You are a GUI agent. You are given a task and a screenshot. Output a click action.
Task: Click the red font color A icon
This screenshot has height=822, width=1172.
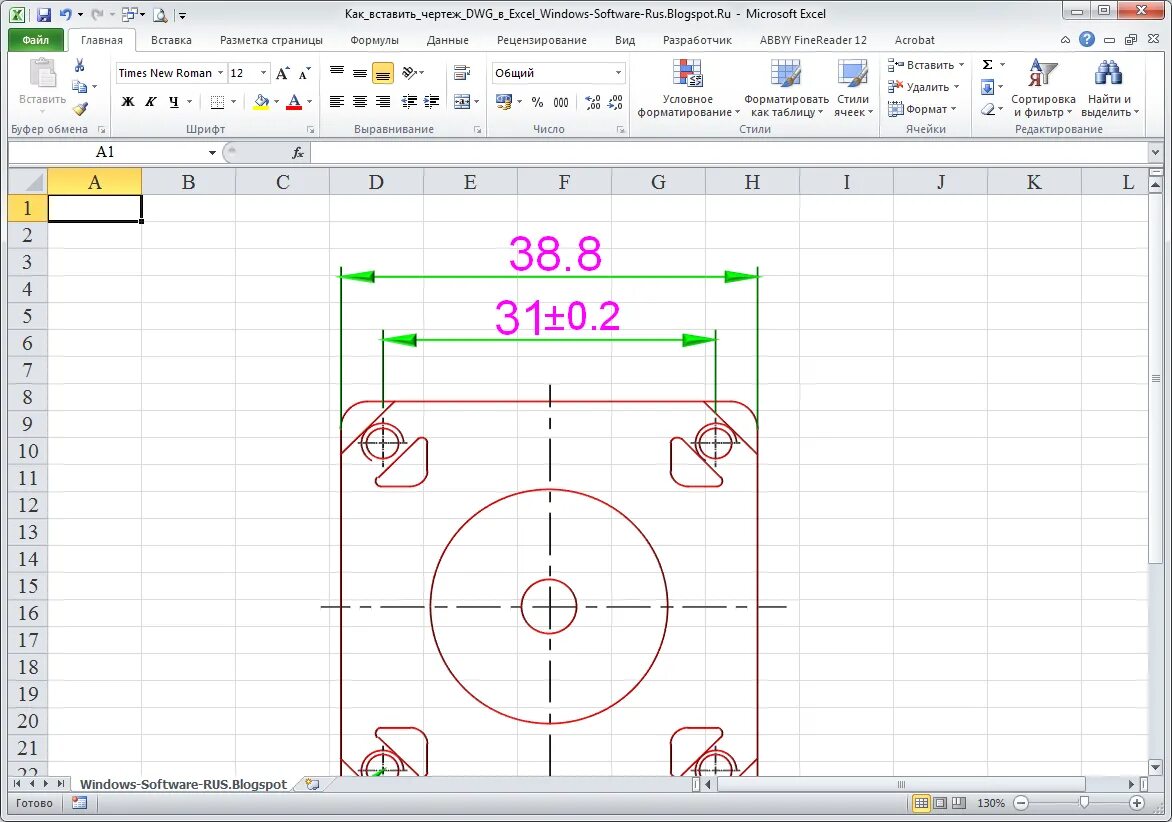(x=294, y=102)
